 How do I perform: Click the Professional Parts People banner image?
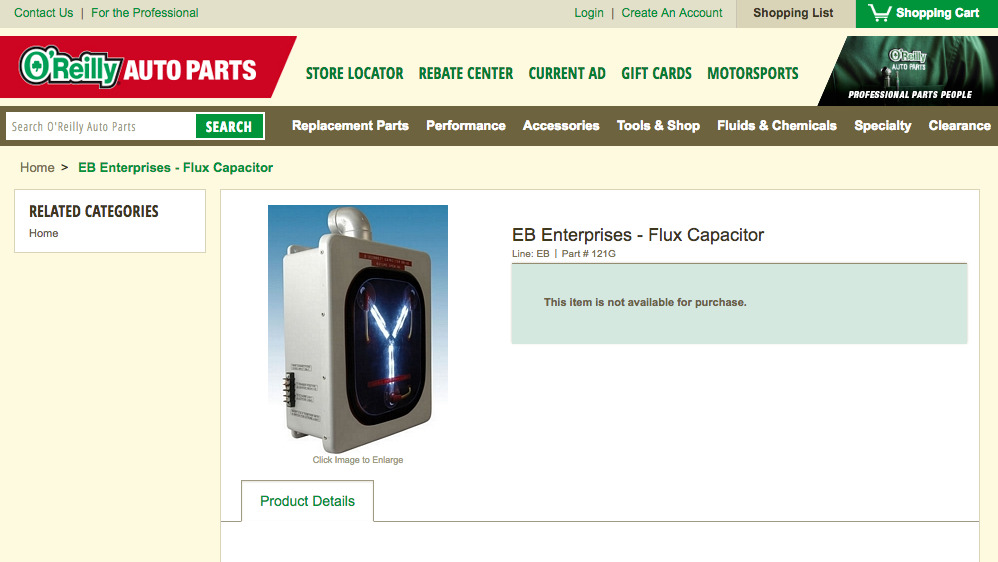coord(908,71)
